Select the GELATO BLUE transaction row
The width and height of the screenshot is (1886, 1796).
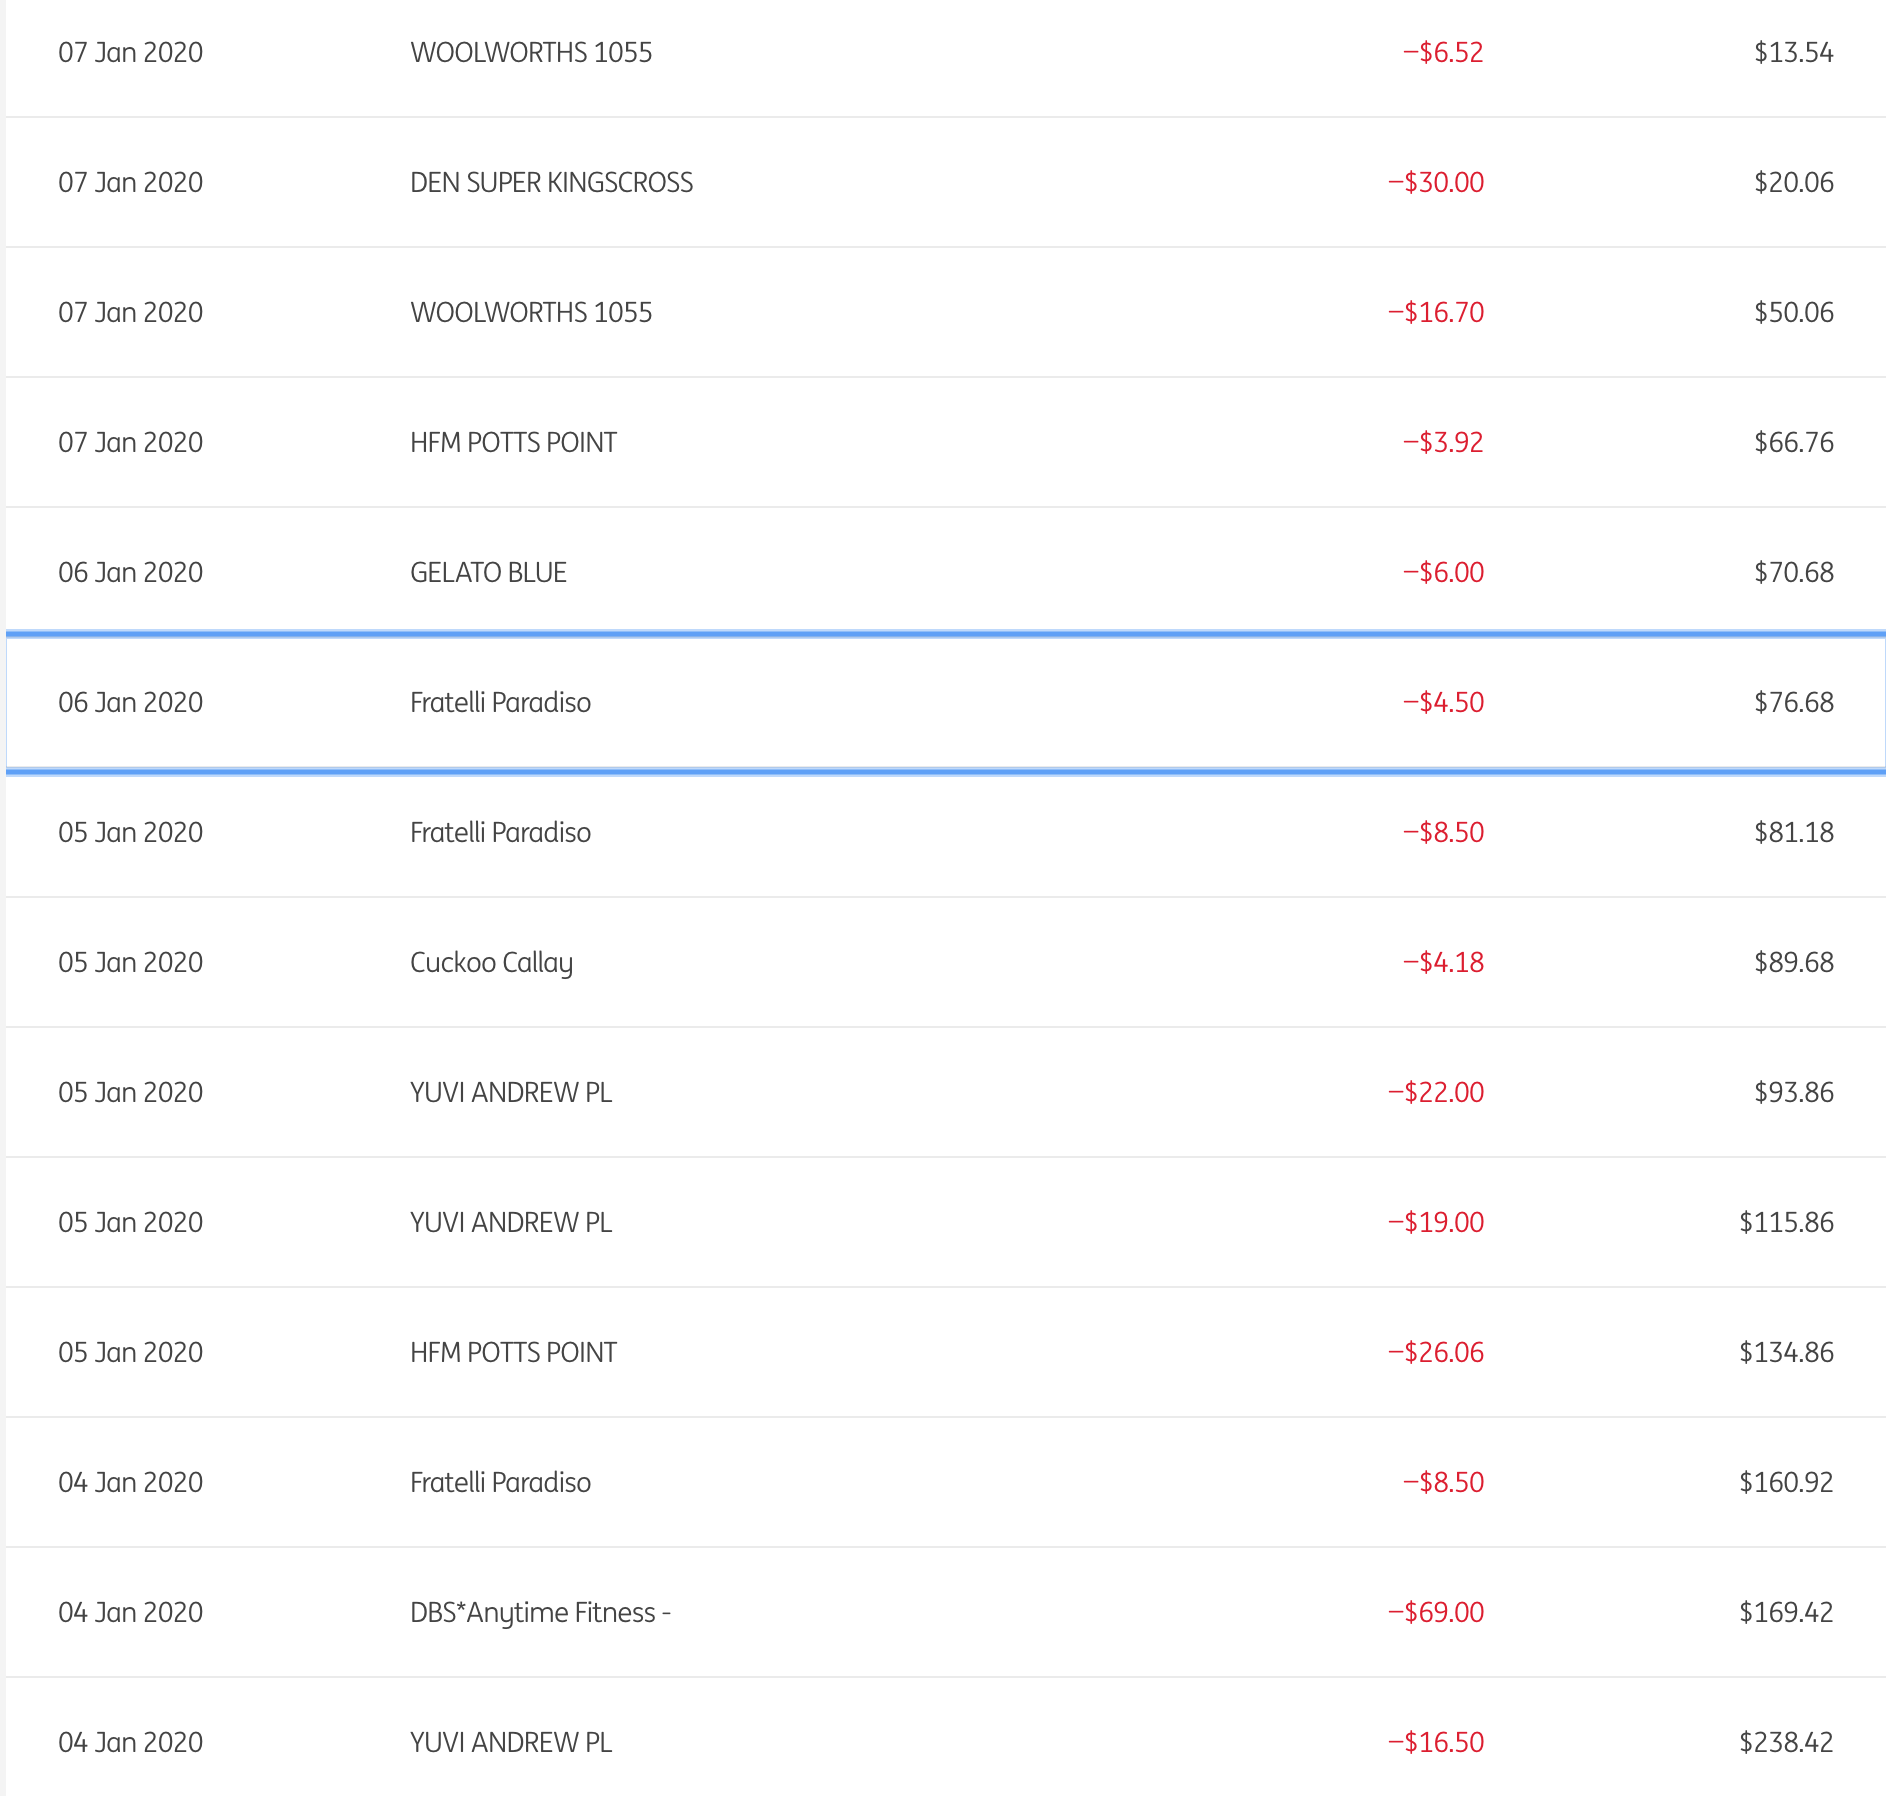point(488,572)
